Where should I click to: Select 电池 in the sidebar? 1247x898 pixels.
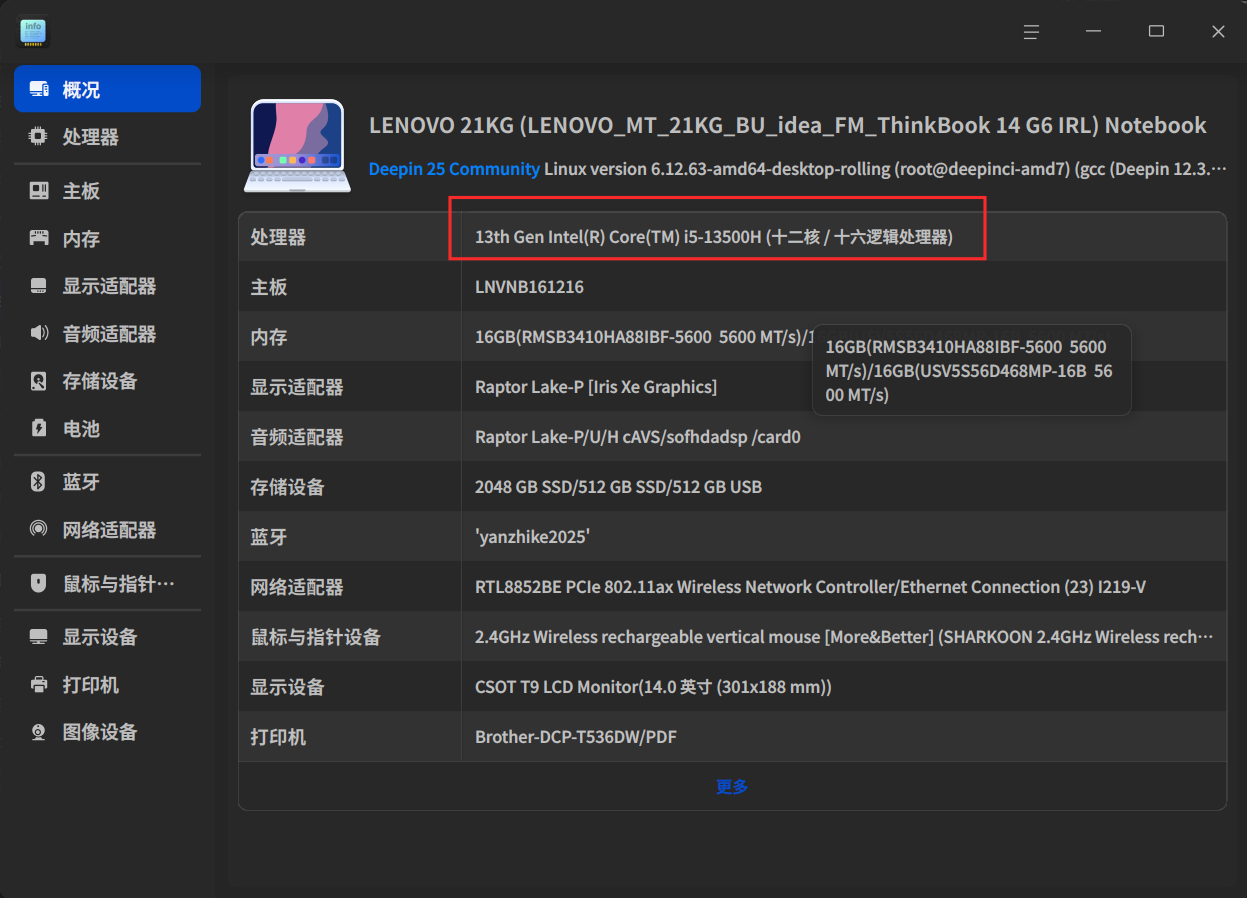tap(107, 429)
